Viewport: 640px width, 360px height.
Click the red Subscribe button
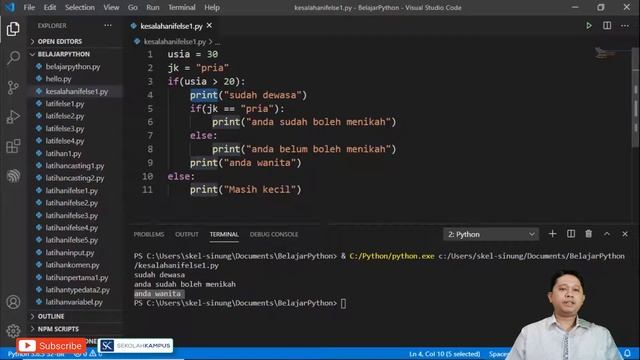[x=51, y=346]
